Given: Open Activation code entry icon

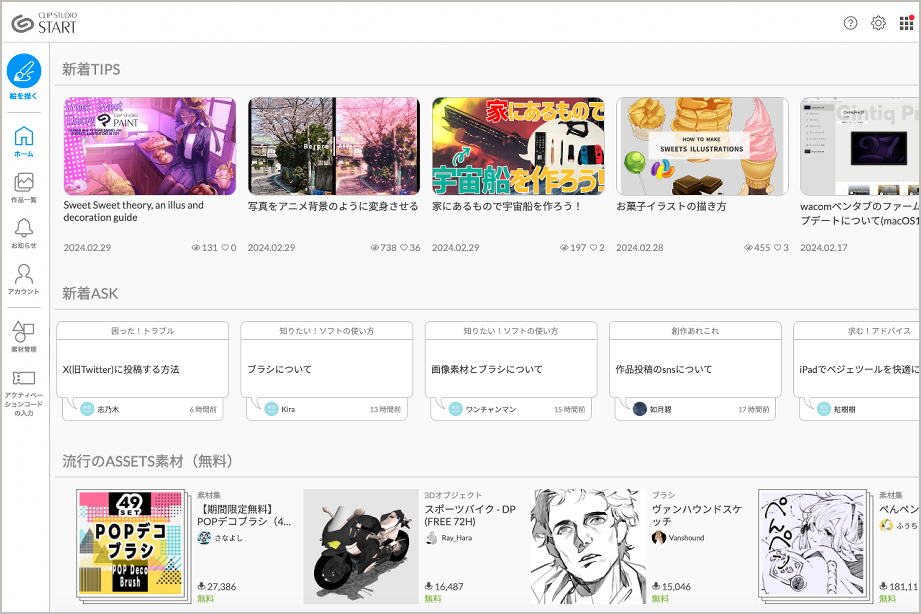Looking at the screenshot, I should 24,378.
